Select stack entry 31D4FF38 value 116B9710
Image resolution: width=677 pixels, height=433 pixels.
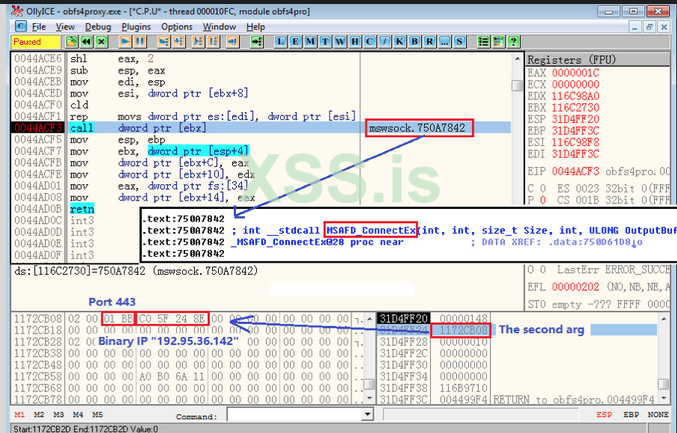click(x=463, y=388)
